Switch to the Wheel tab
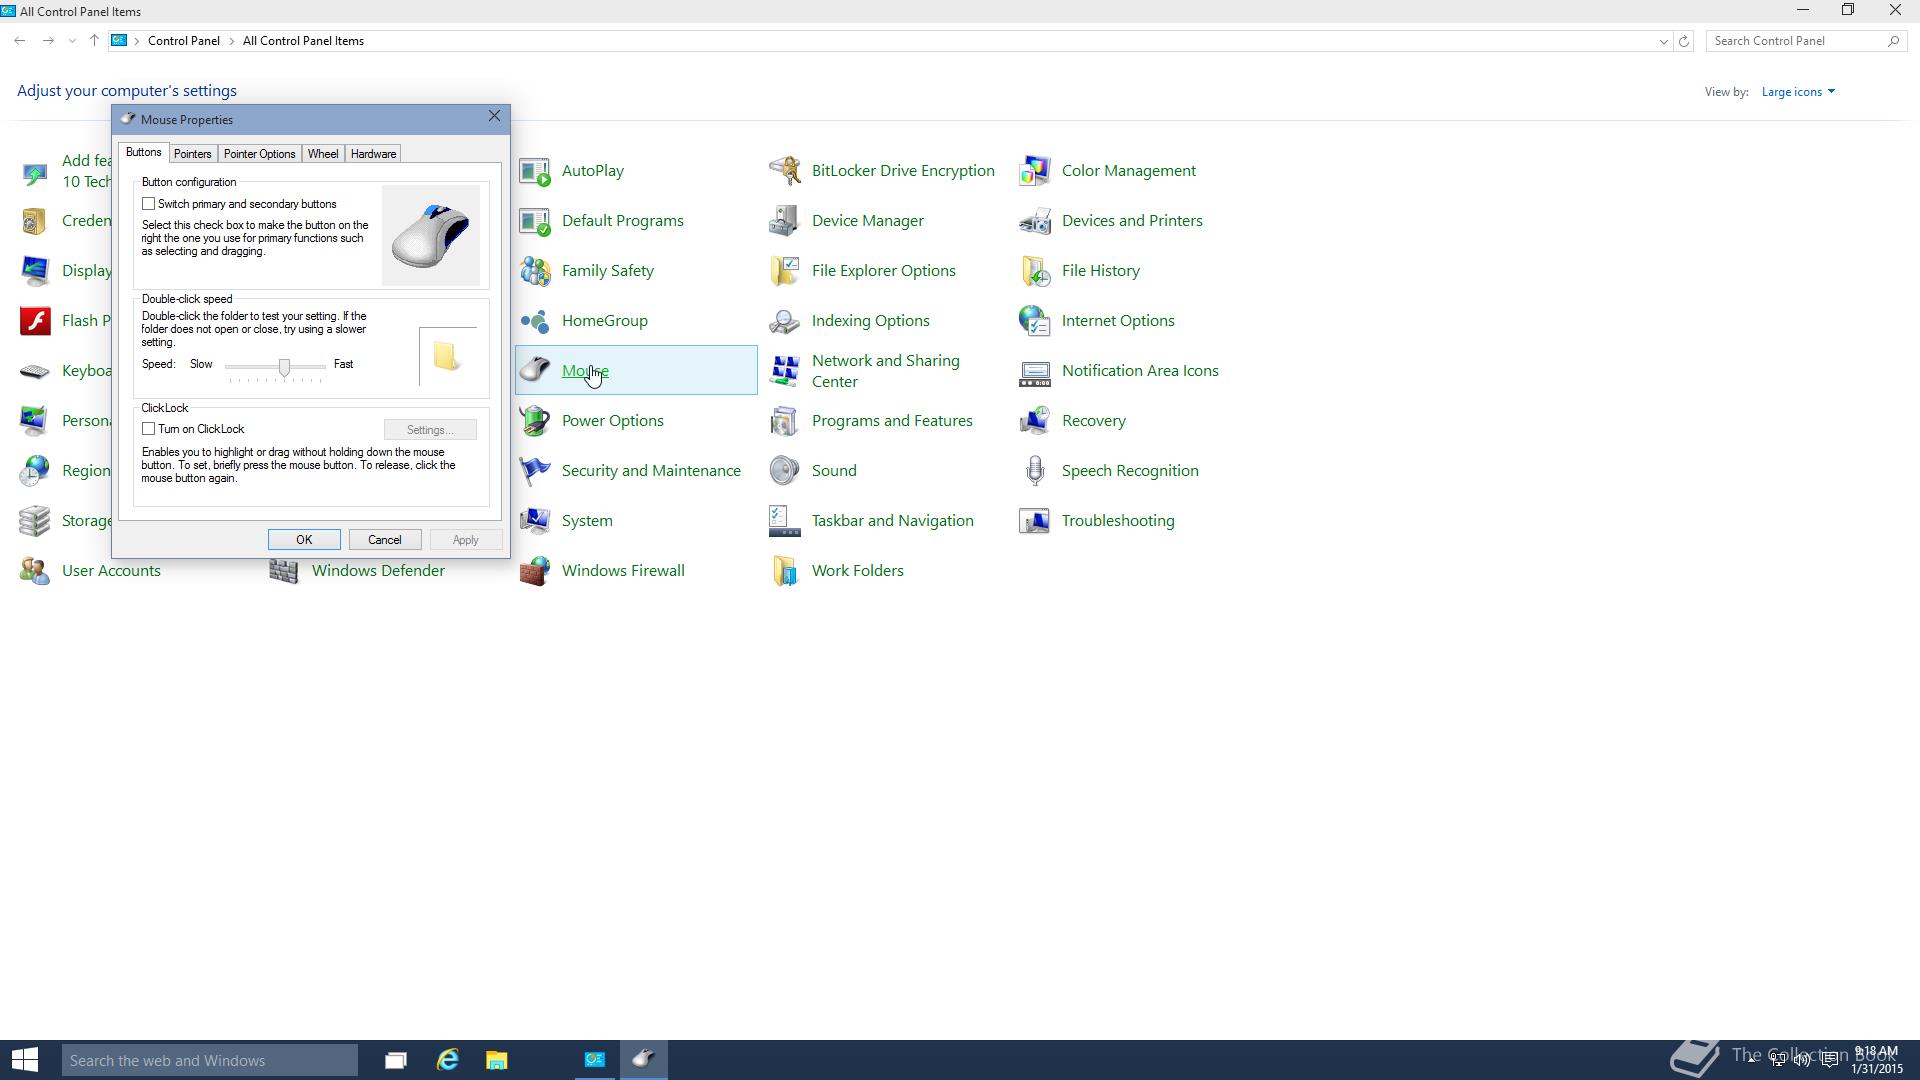The width and height of the screenshot is (1920, 1080). [x=322, y=154]
